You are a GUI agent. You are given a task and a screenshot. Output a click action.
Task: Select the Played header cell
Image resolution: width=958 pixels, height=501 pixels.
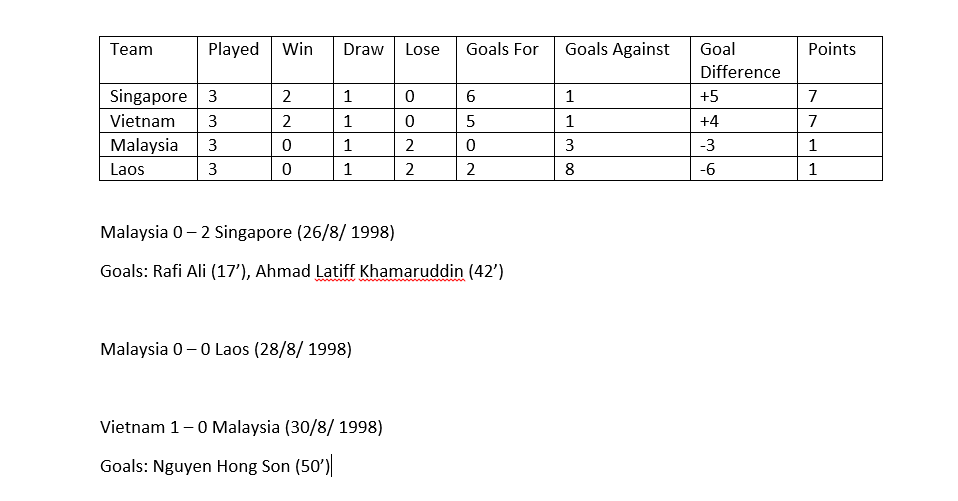pos(234,60)
